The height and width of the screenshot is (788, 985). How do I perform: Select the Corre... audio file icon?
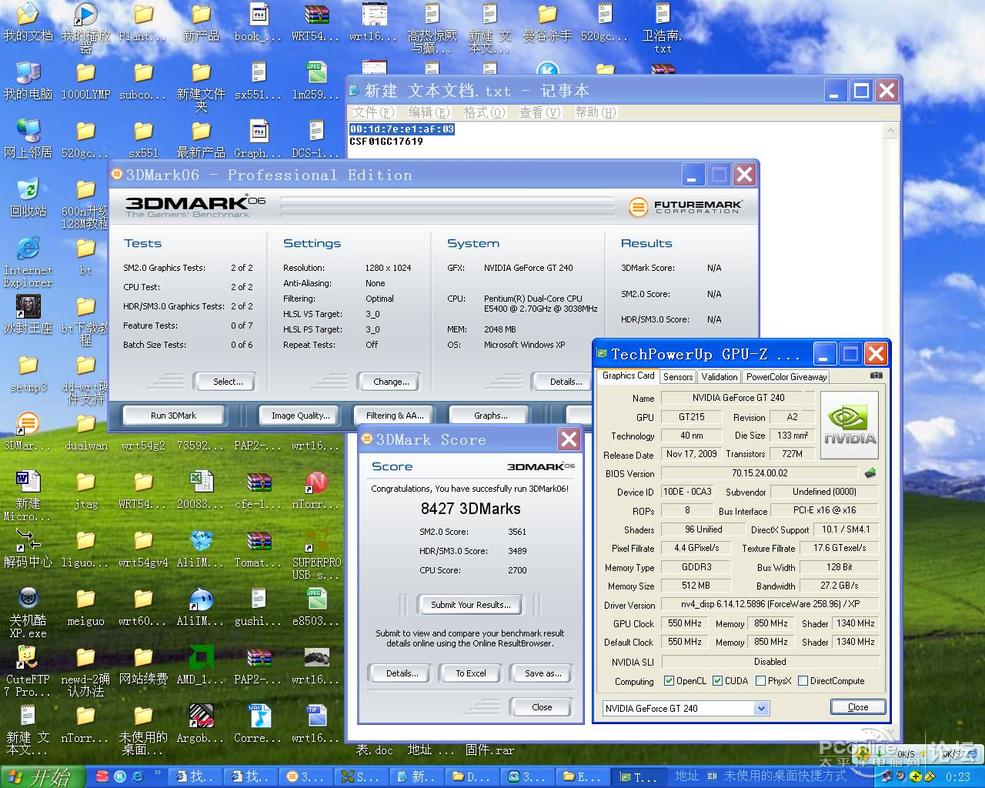coord(258,725)
